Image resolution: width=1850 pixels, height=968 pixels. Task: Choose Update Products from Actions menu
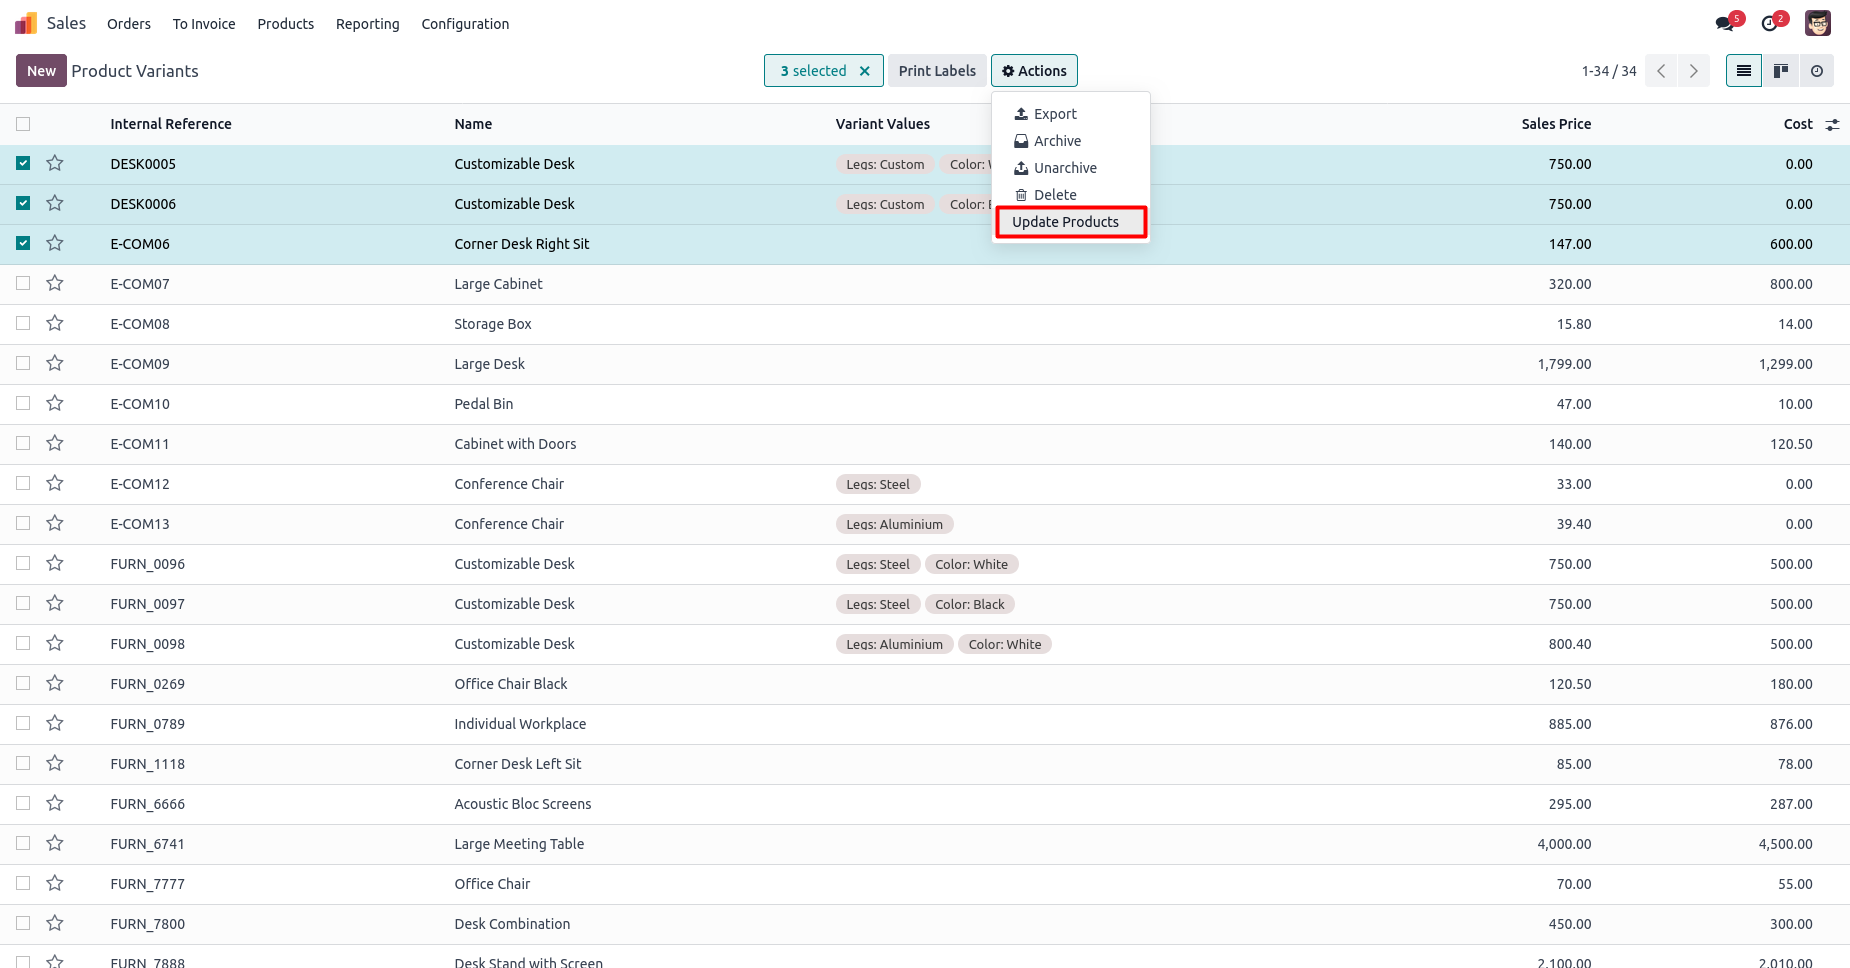pyautogui.click(x=1070, y=222)
